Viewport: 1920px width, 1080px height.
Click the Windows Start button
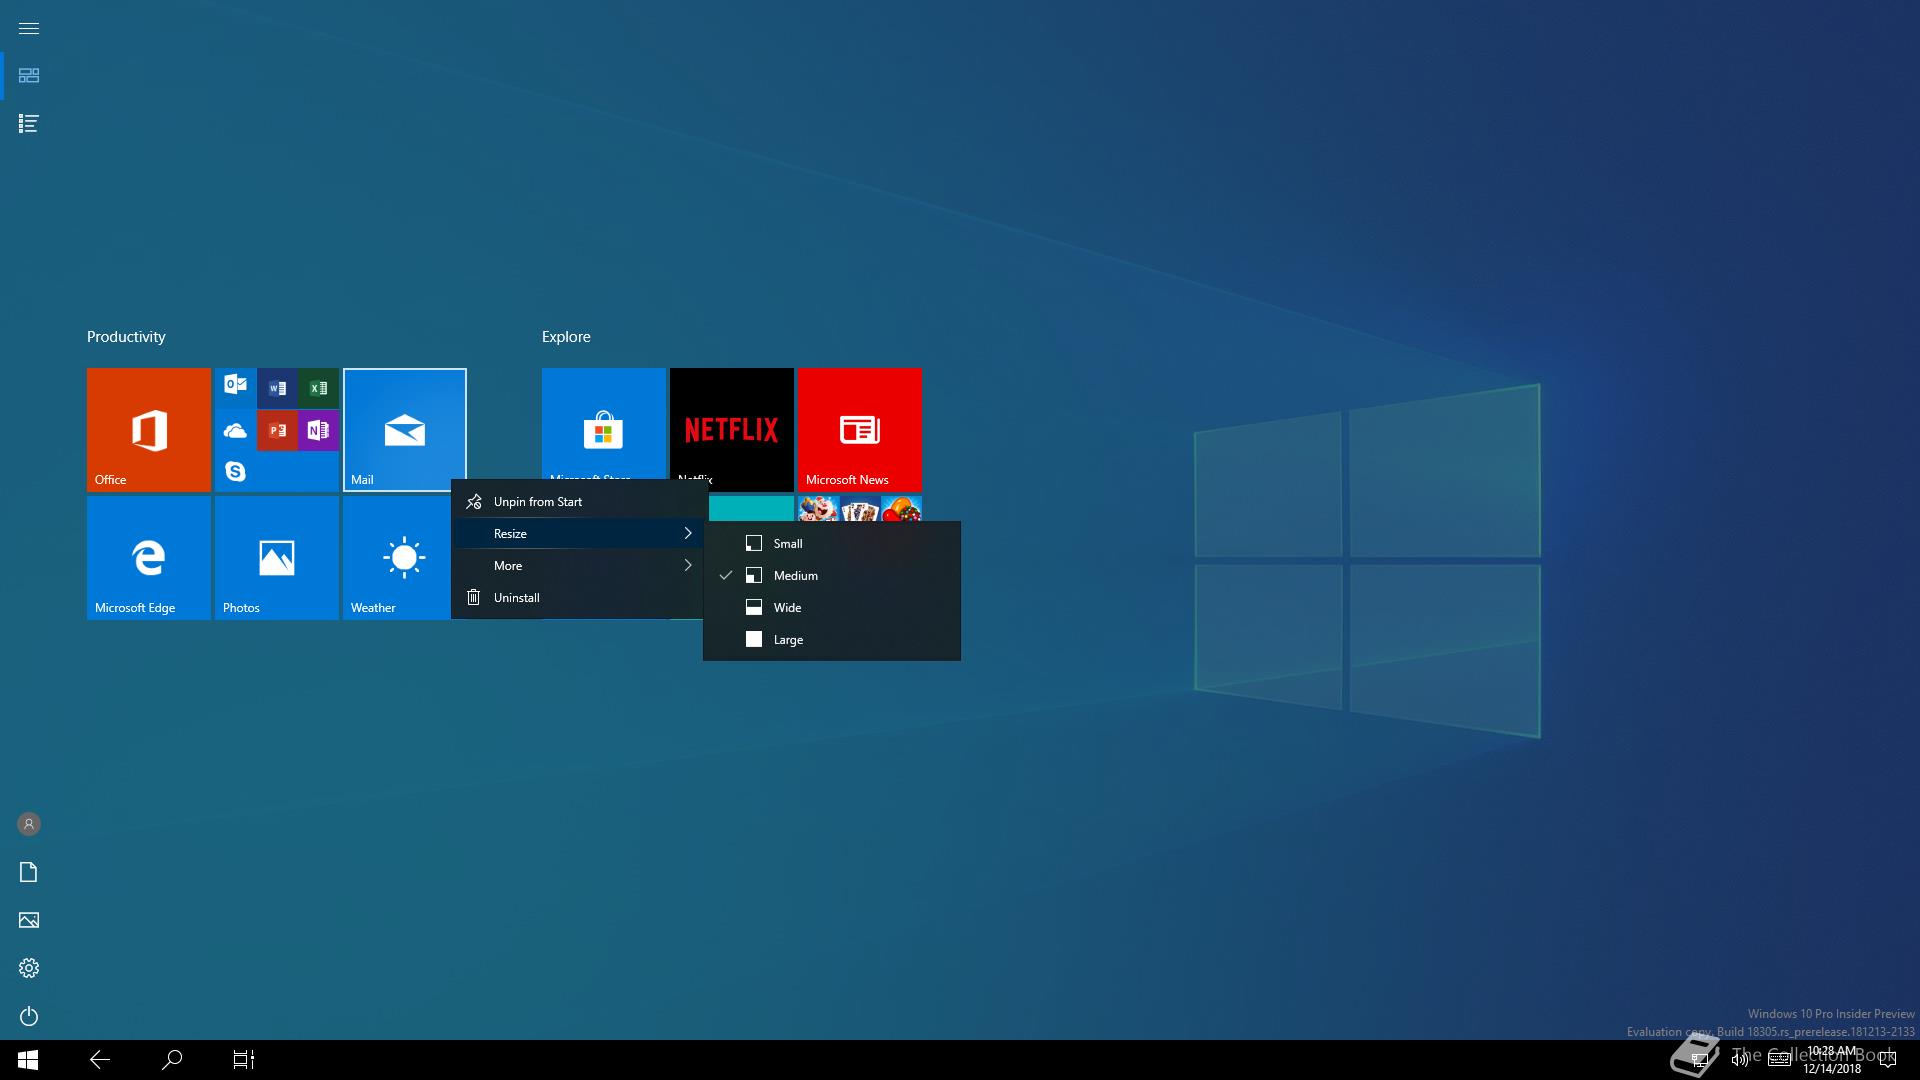[x=28, y=1060]
